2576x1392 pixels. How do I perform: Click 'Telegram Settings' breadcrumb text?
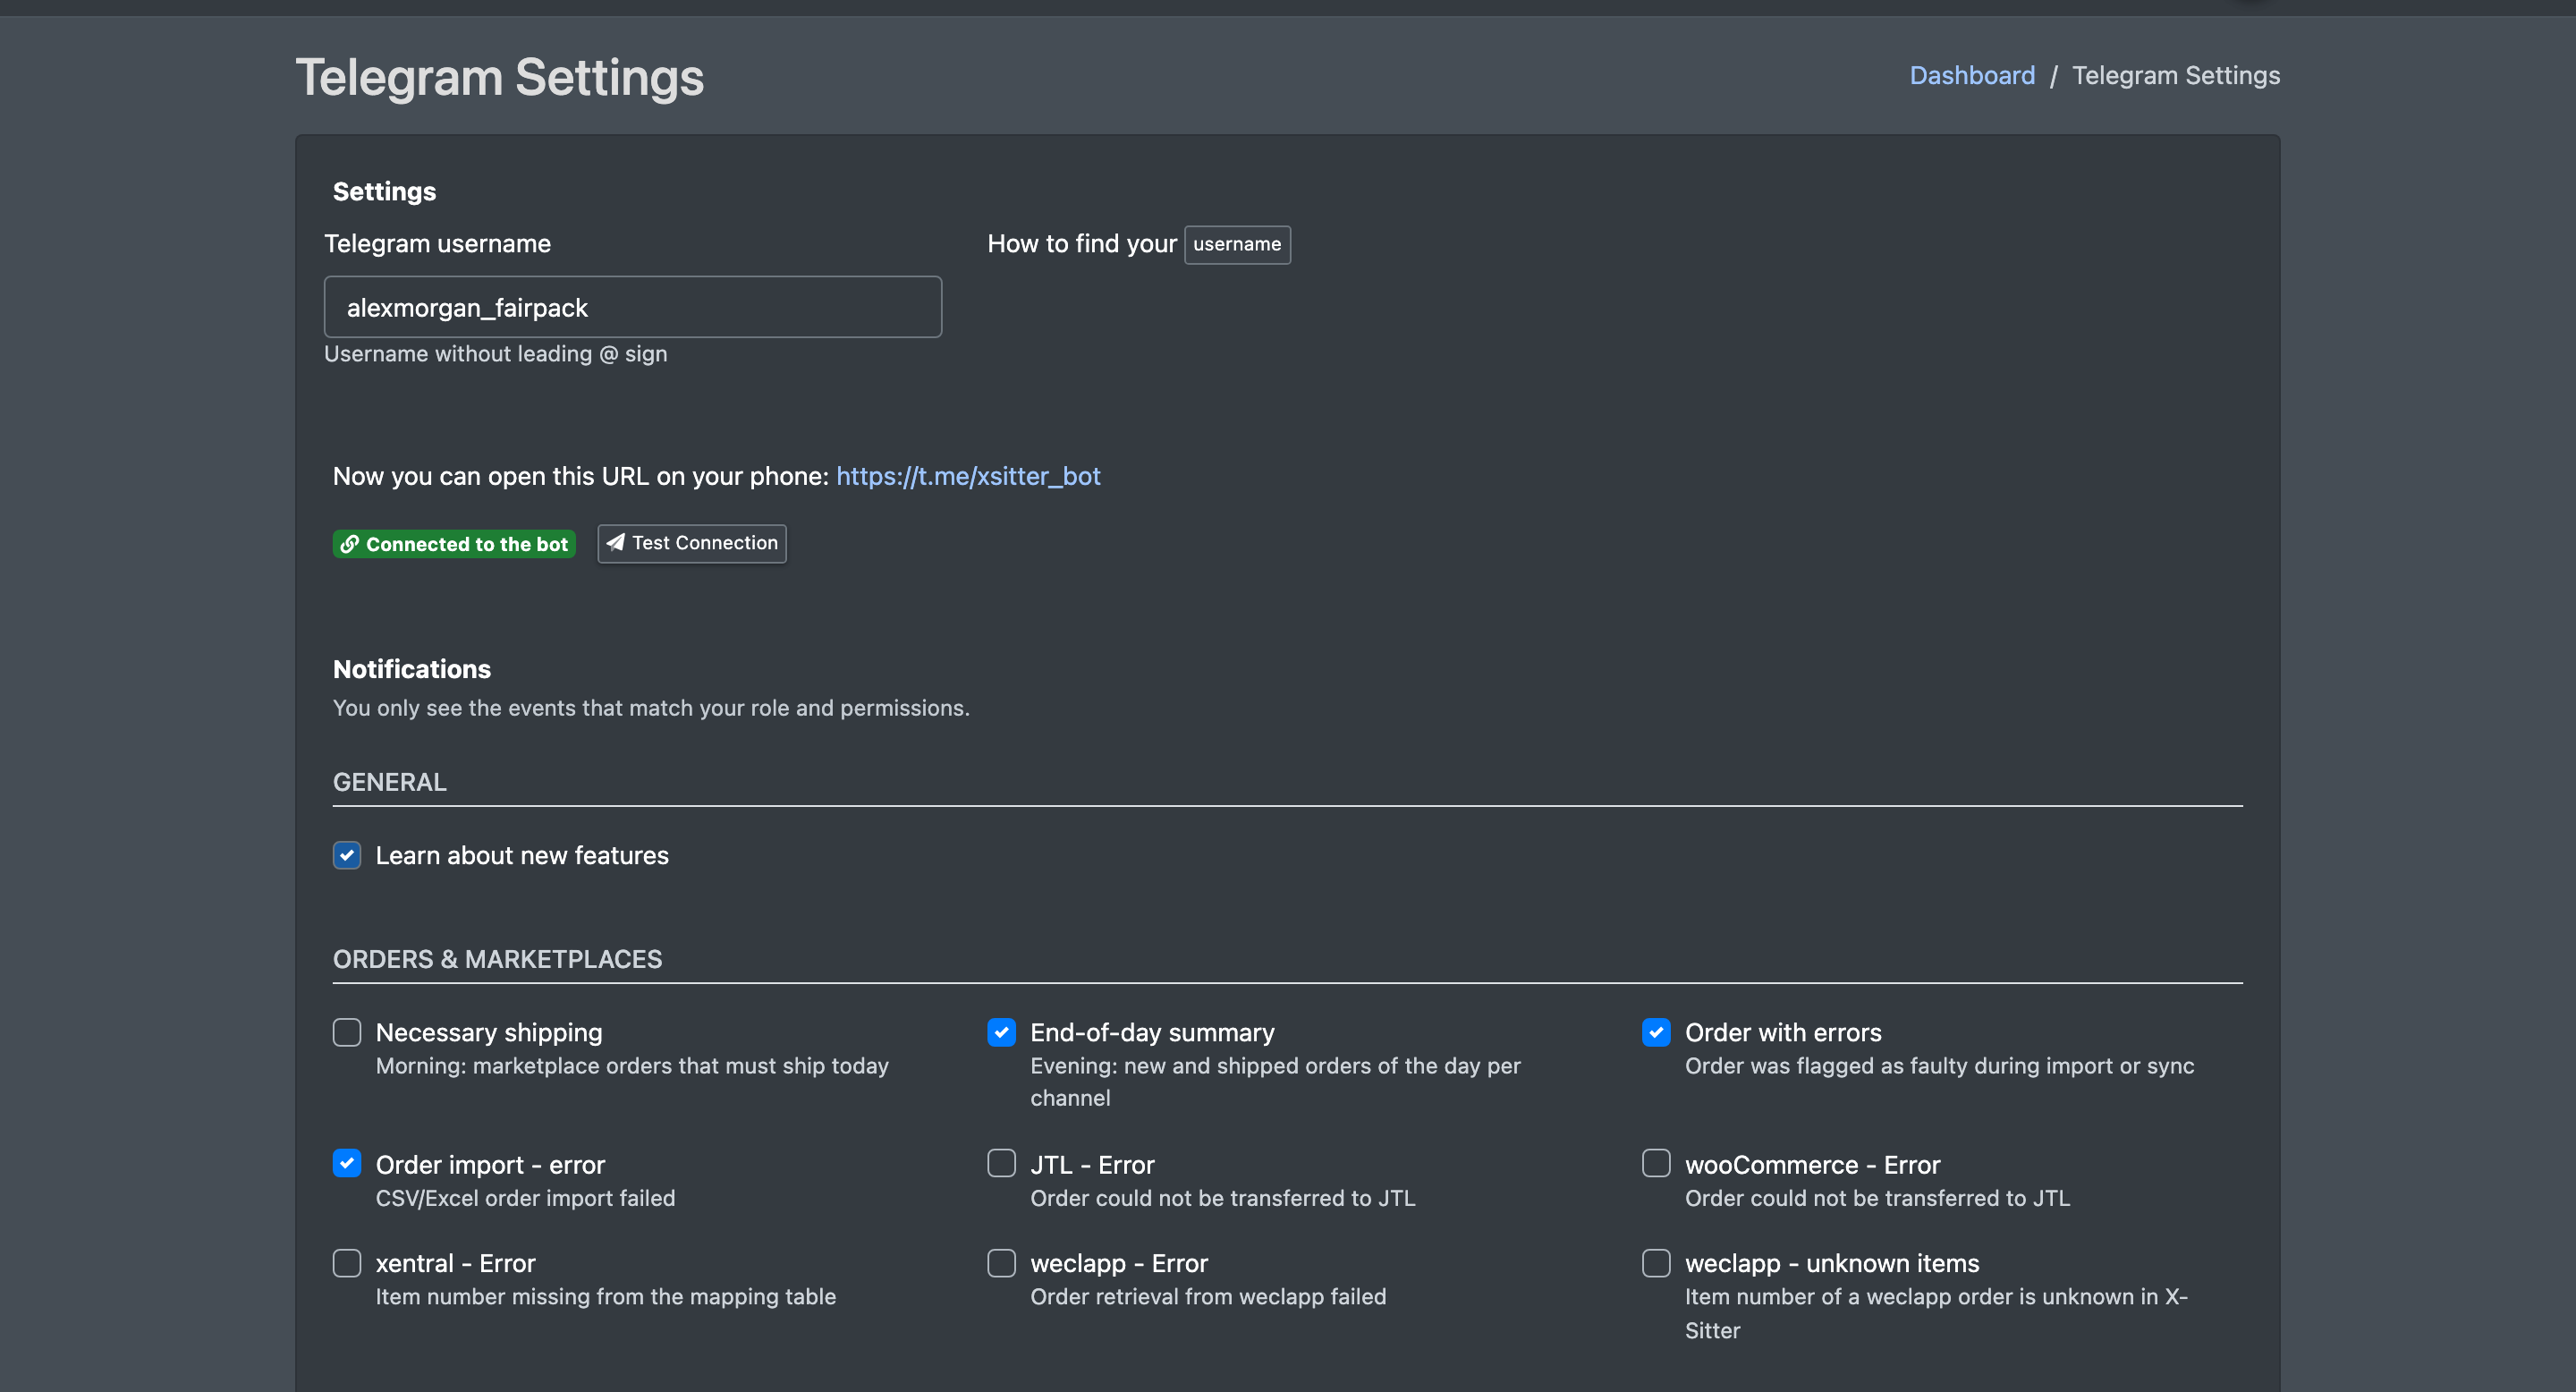[2175, 75]
